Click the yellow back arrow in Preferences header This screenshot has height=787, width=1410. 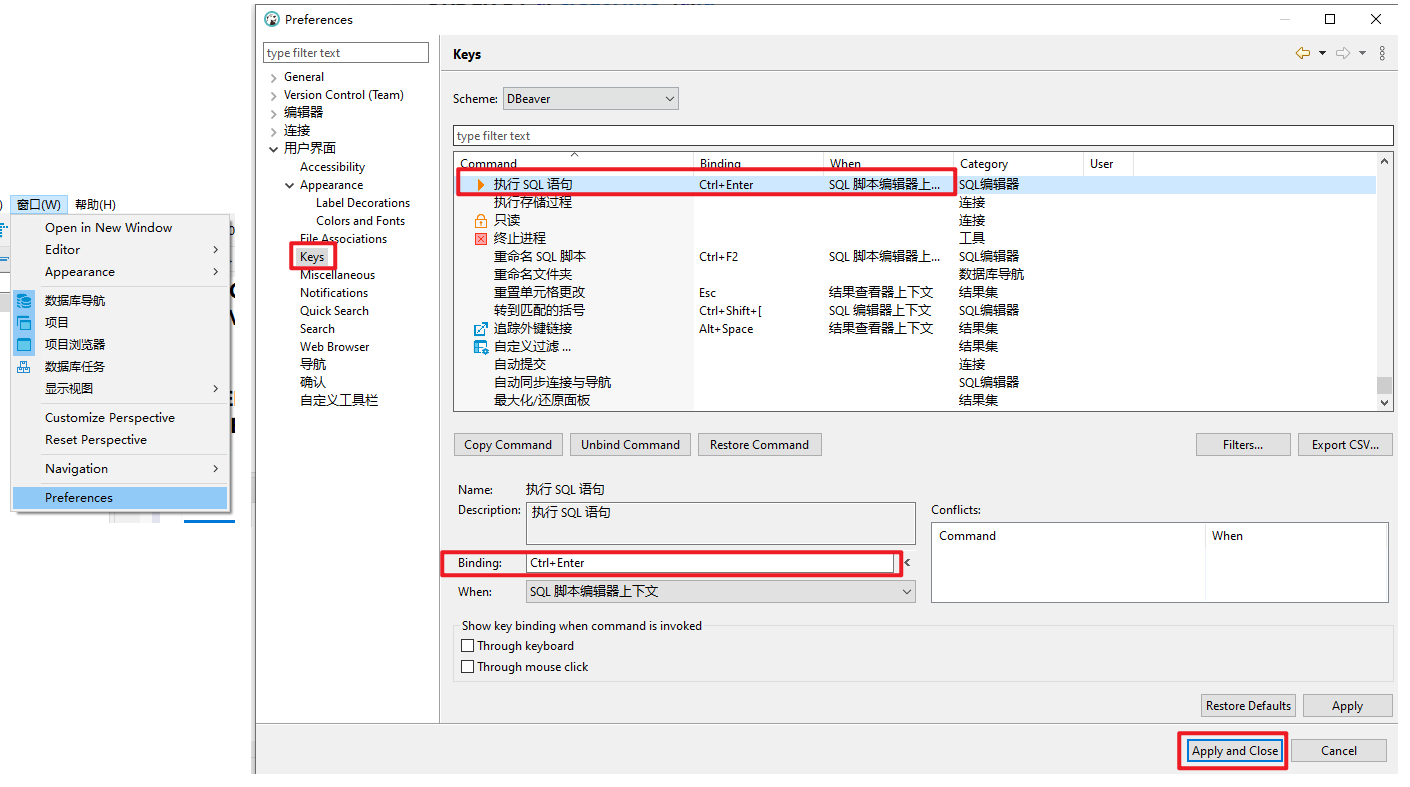pos(1302,53)
